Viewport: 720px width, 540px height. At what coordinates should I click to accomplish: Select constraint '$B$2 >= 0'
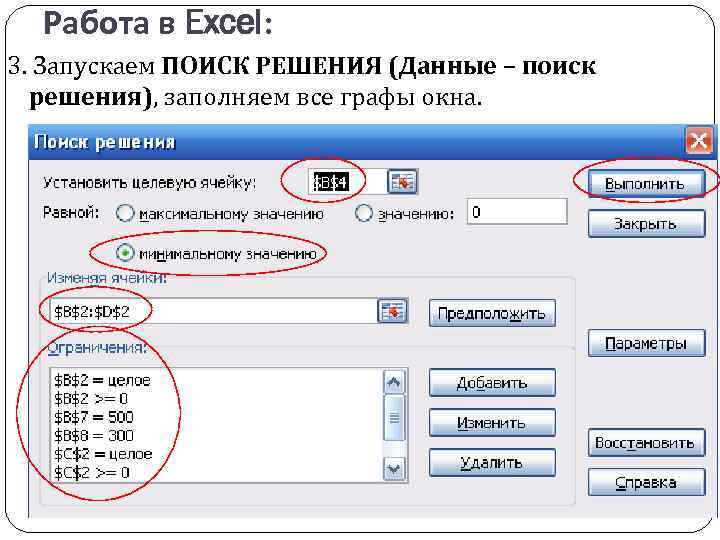click(91, 399)
